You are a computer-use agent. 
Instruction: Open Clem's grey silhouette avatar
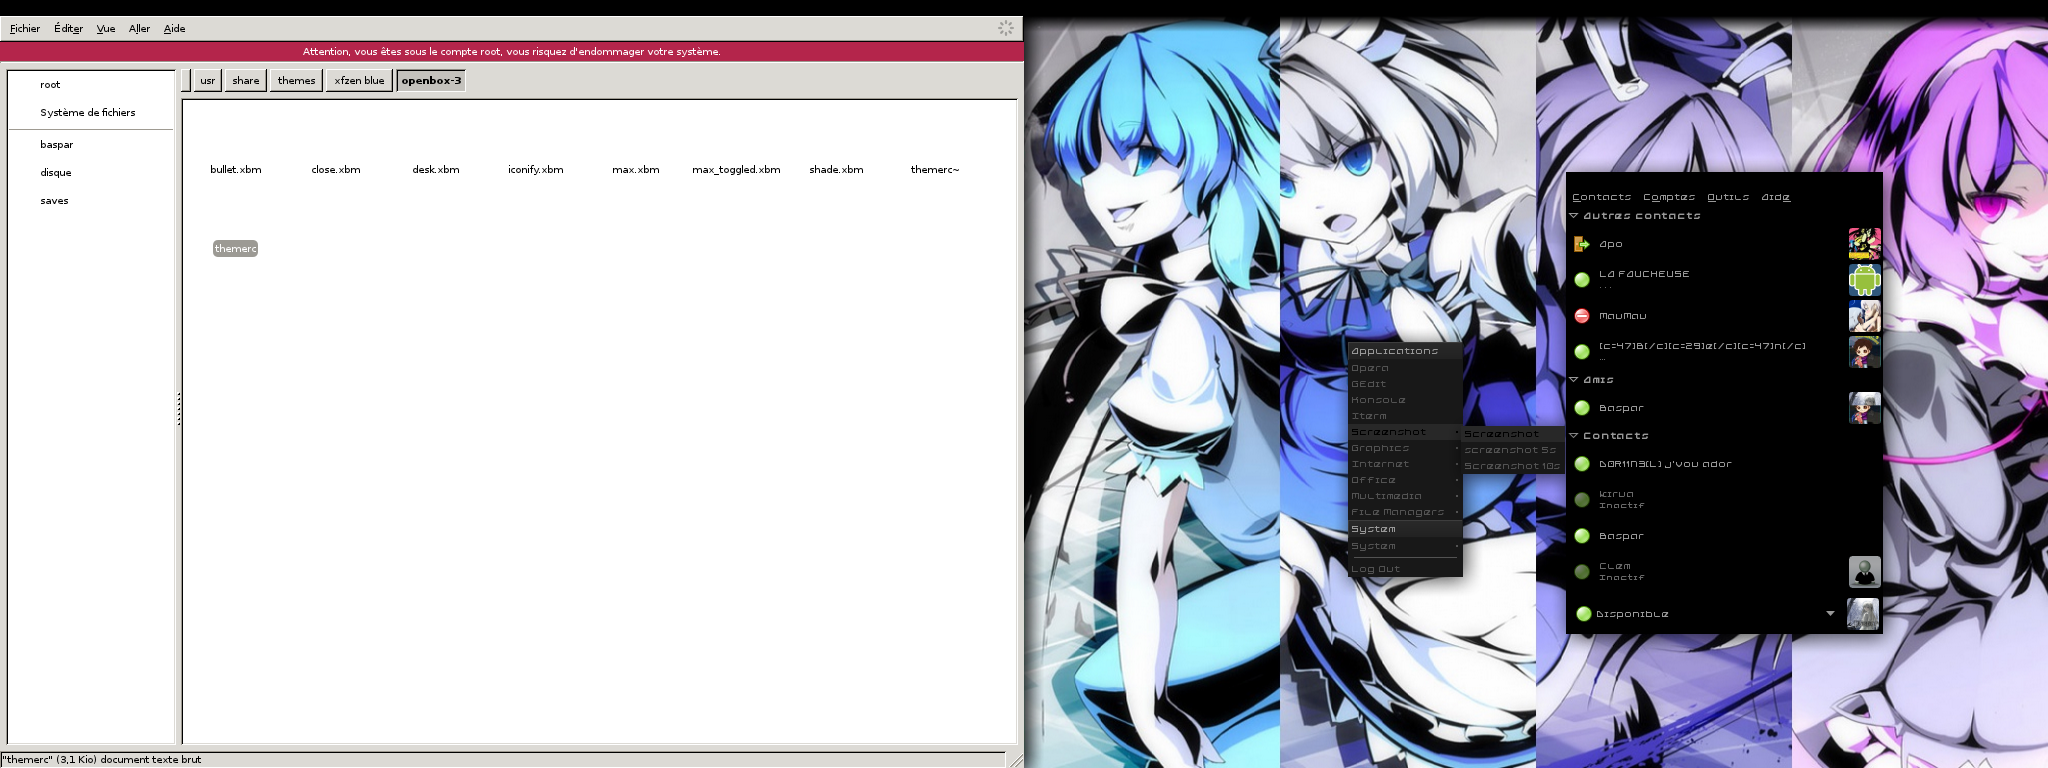(1864, 572)
